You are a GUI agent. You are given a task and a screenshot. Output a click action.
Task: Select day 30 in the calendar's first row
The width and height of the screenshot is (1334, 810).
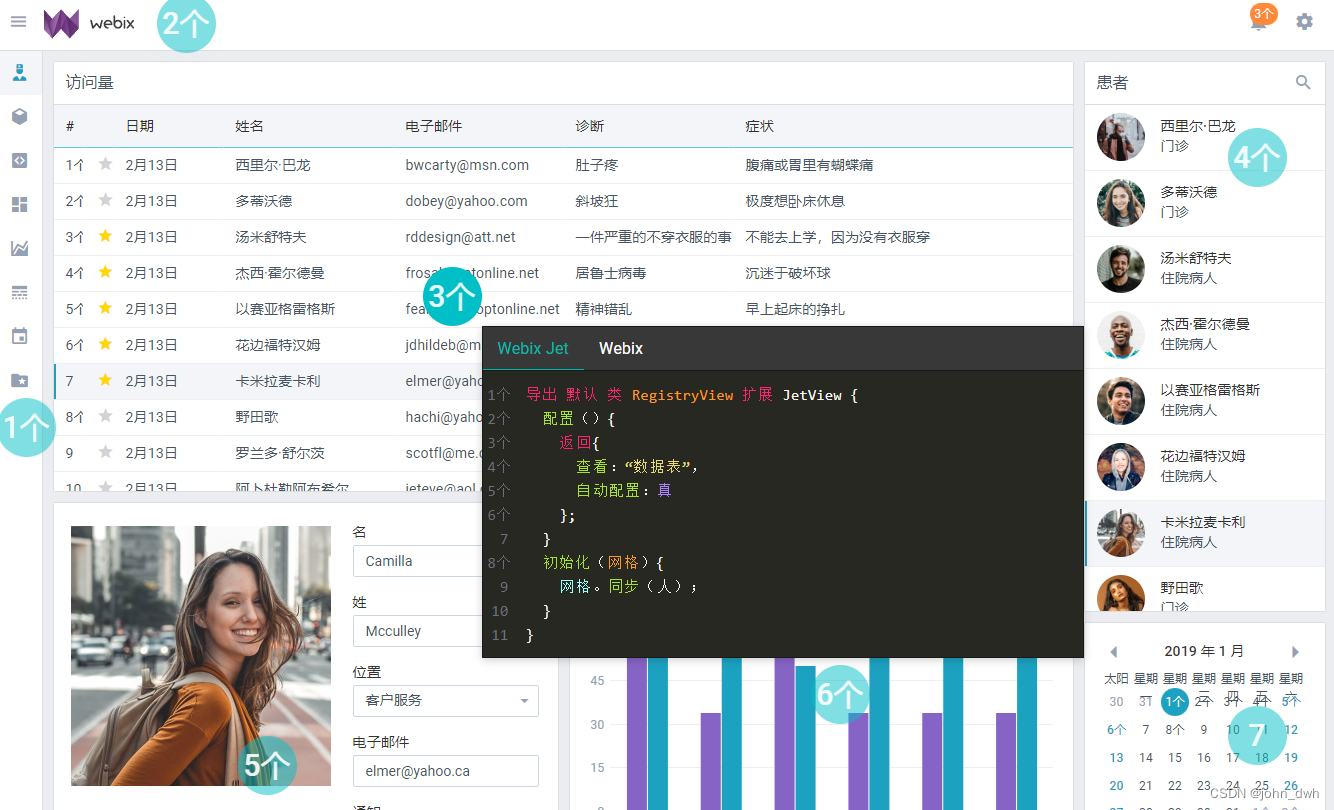1117,702
